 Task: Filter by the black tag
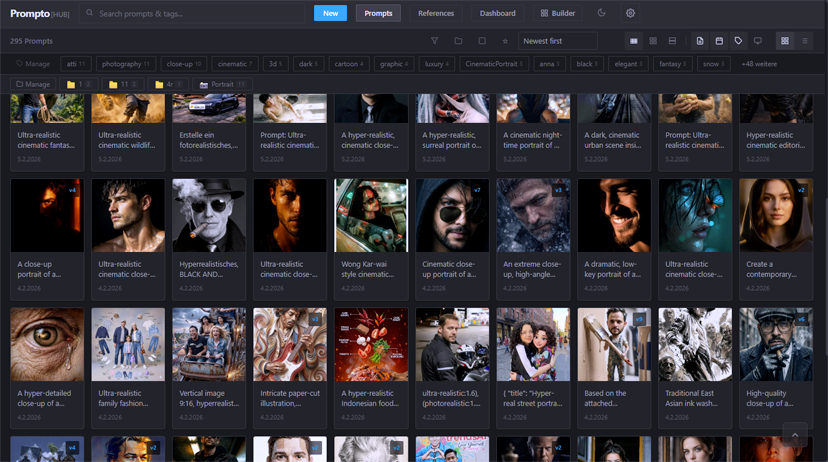click(587, 64)
